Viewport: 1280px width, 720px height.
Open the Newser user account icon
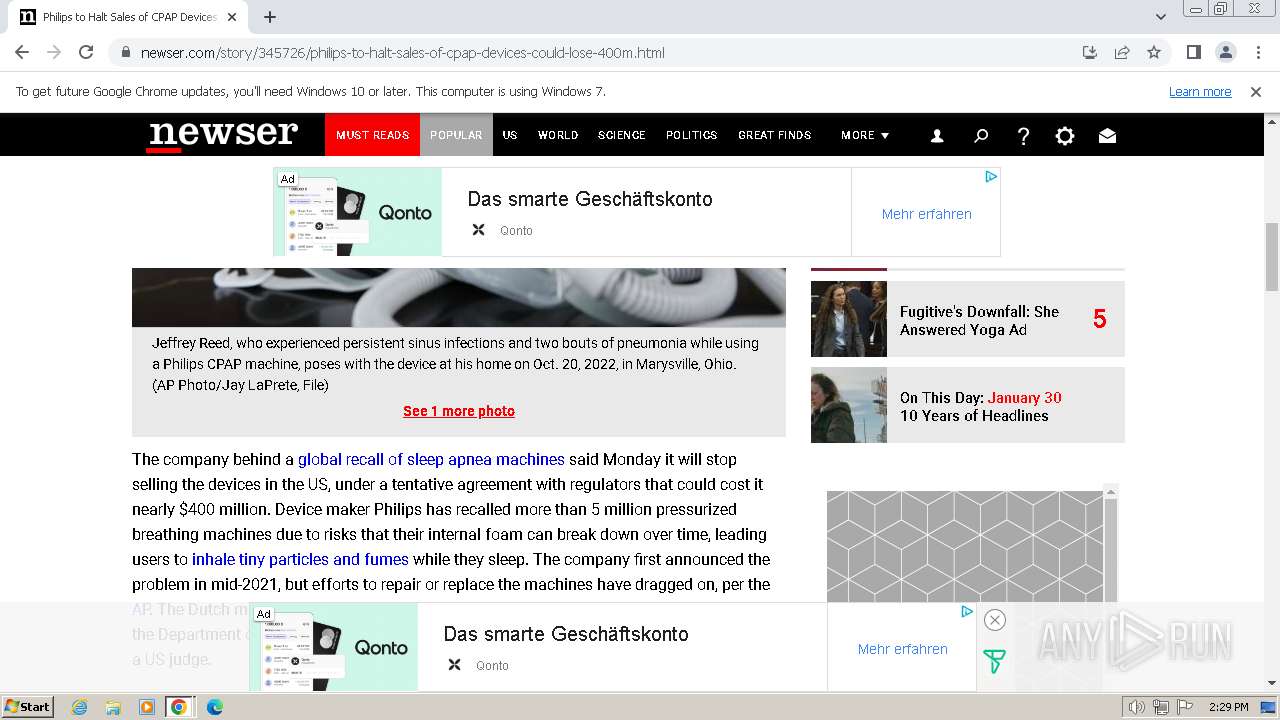click(x=937, y=136)
